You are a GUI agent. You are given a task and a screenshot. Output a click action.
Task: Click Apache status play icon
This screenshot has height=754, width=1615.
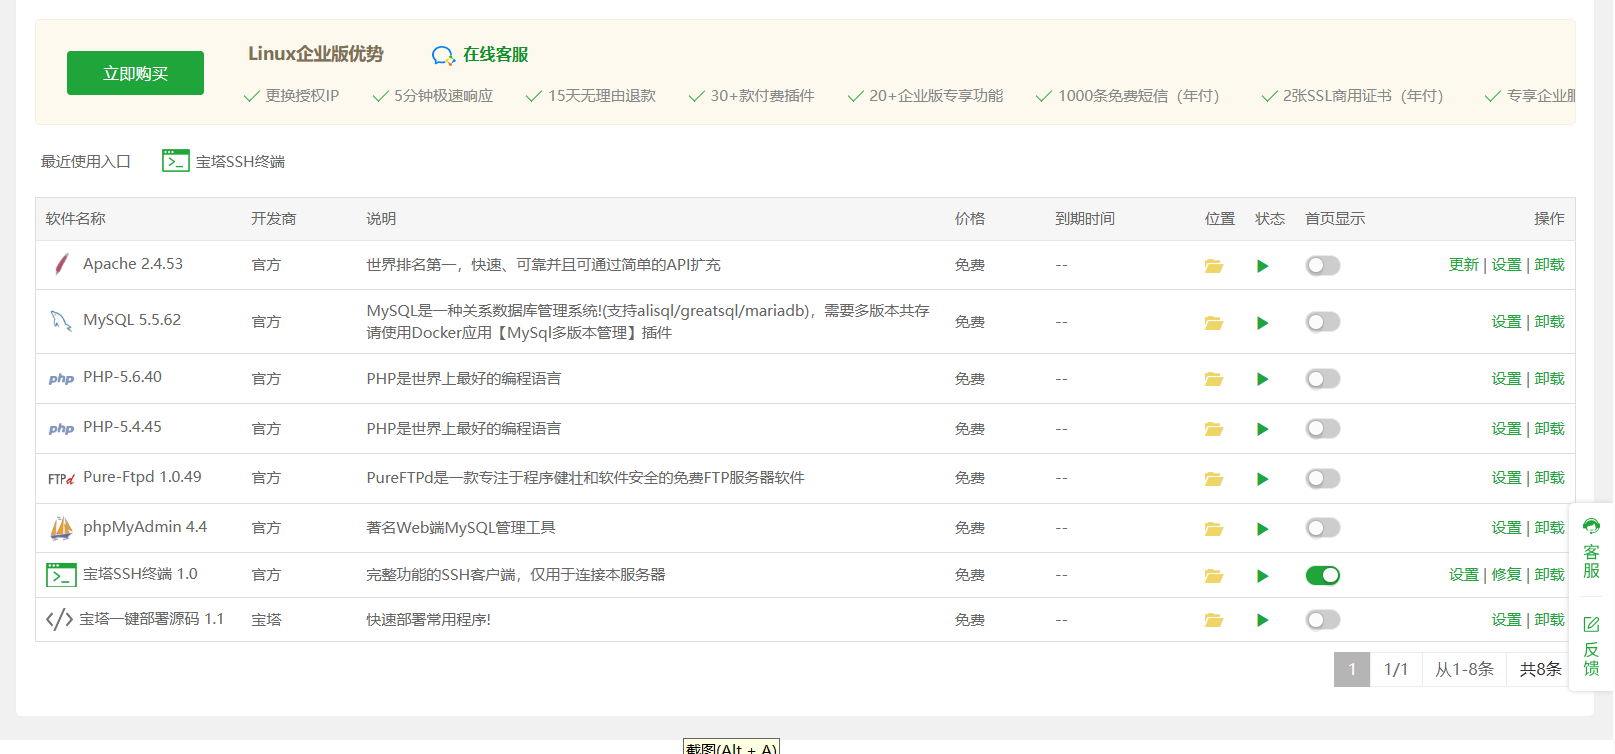[x=1262, y=266]
